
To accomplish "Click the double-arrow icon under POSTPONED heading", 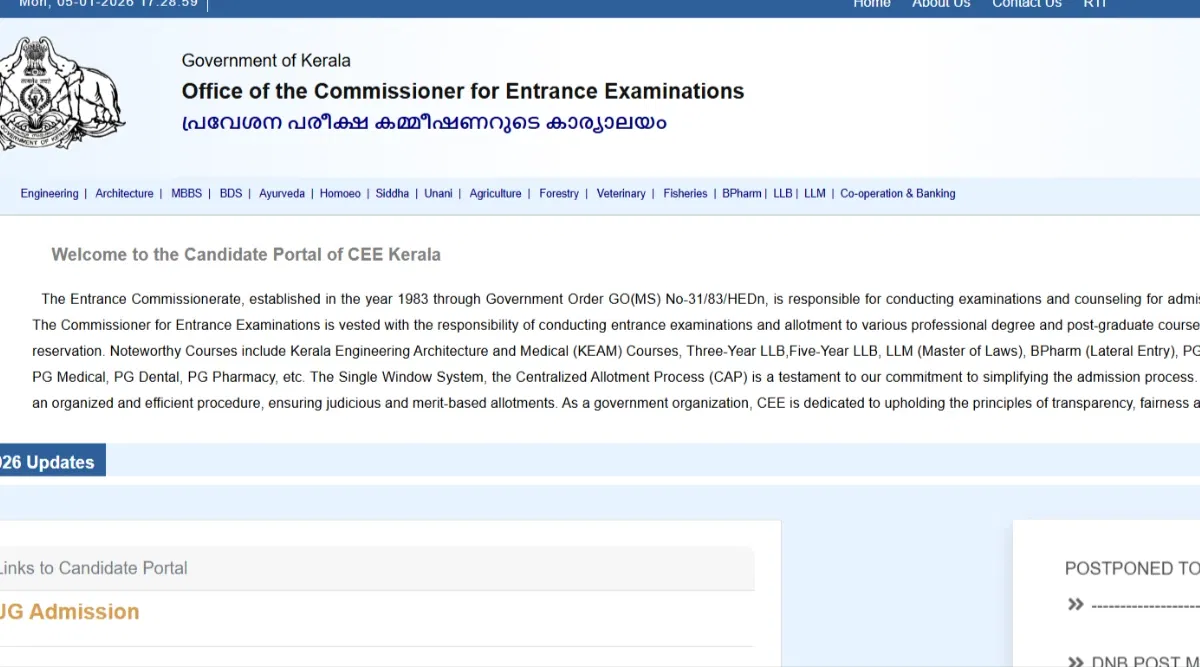I will (1076, 604).
